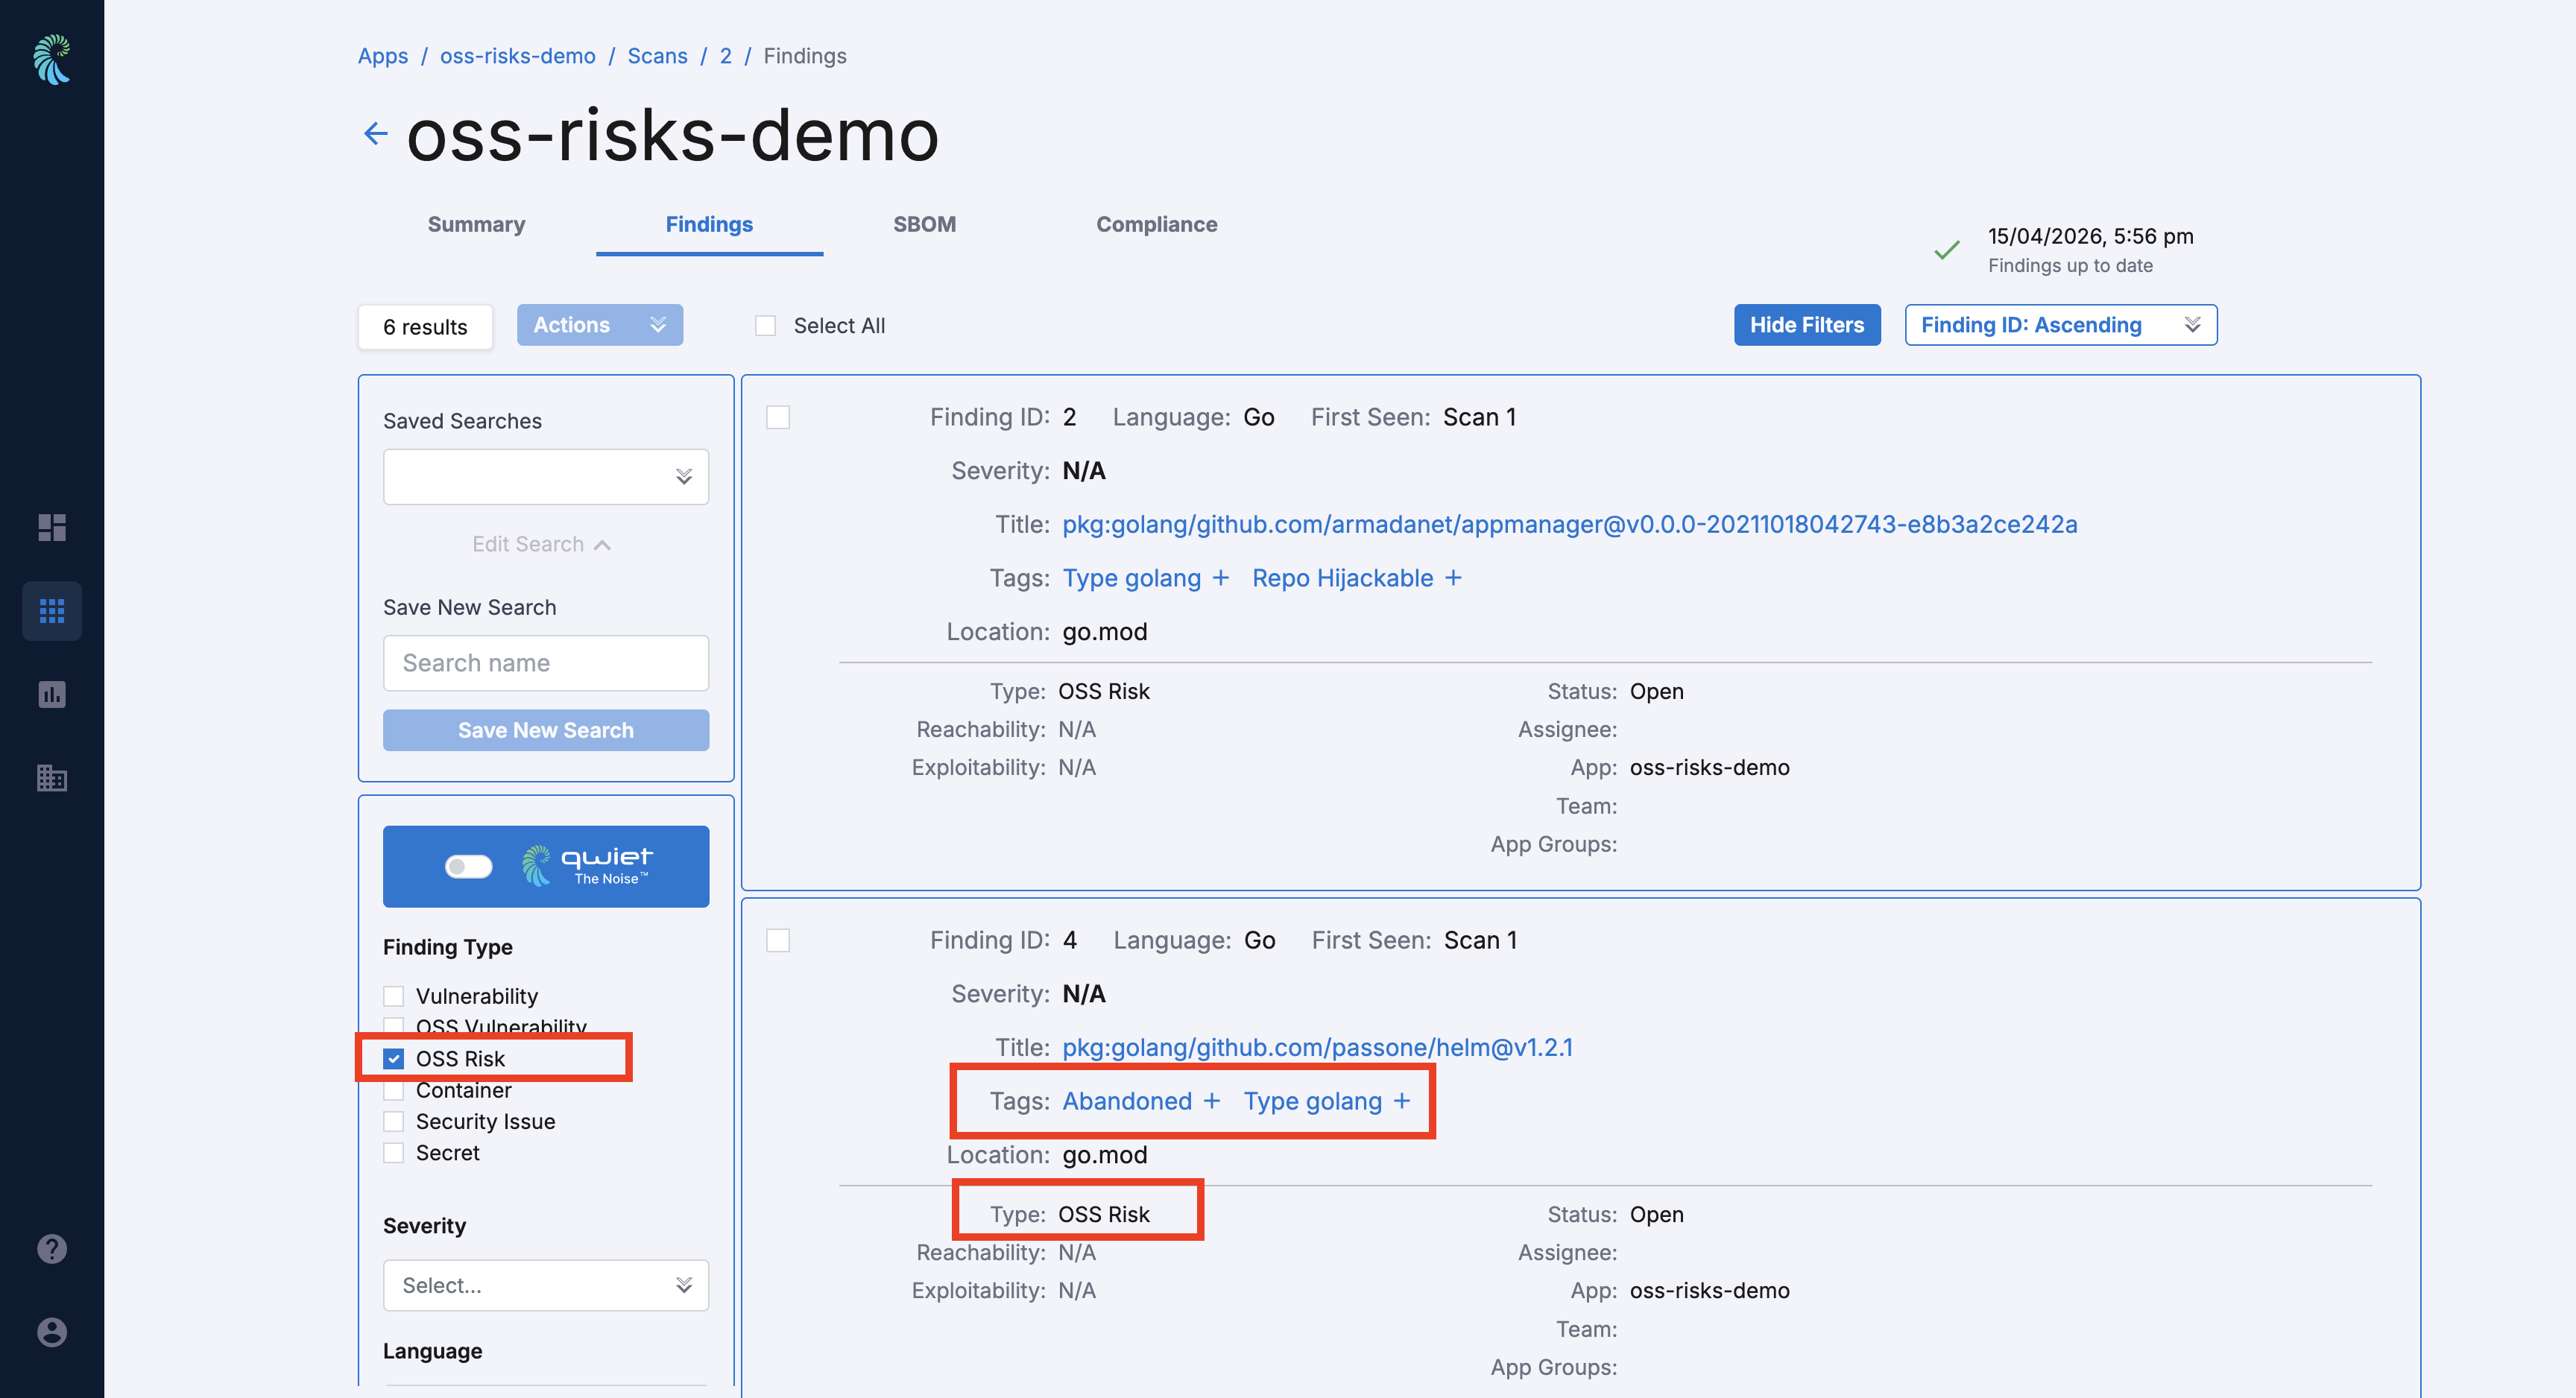Switch to the Compliance tab

click(x=1156, y=224)
